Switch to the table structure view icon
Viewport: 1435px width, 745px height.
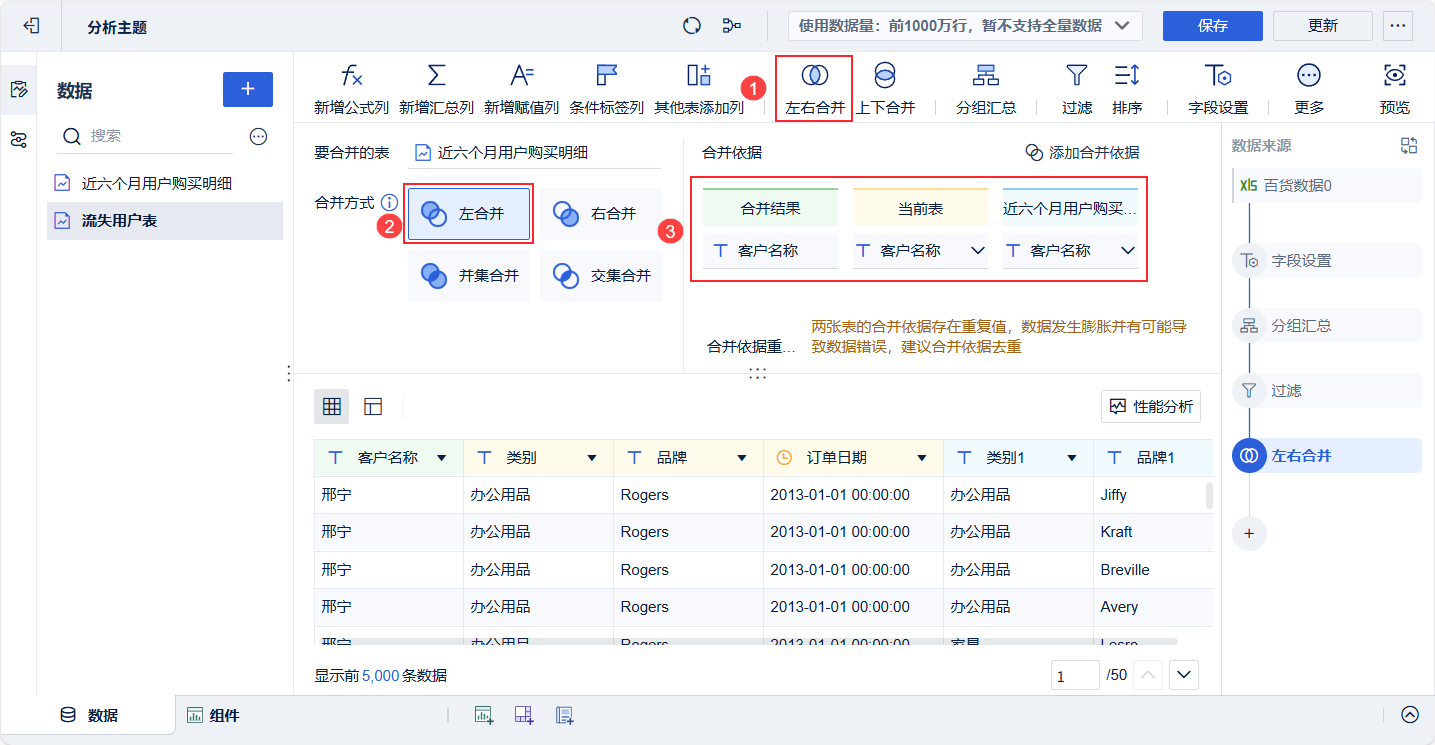click(x=373, y=406)
